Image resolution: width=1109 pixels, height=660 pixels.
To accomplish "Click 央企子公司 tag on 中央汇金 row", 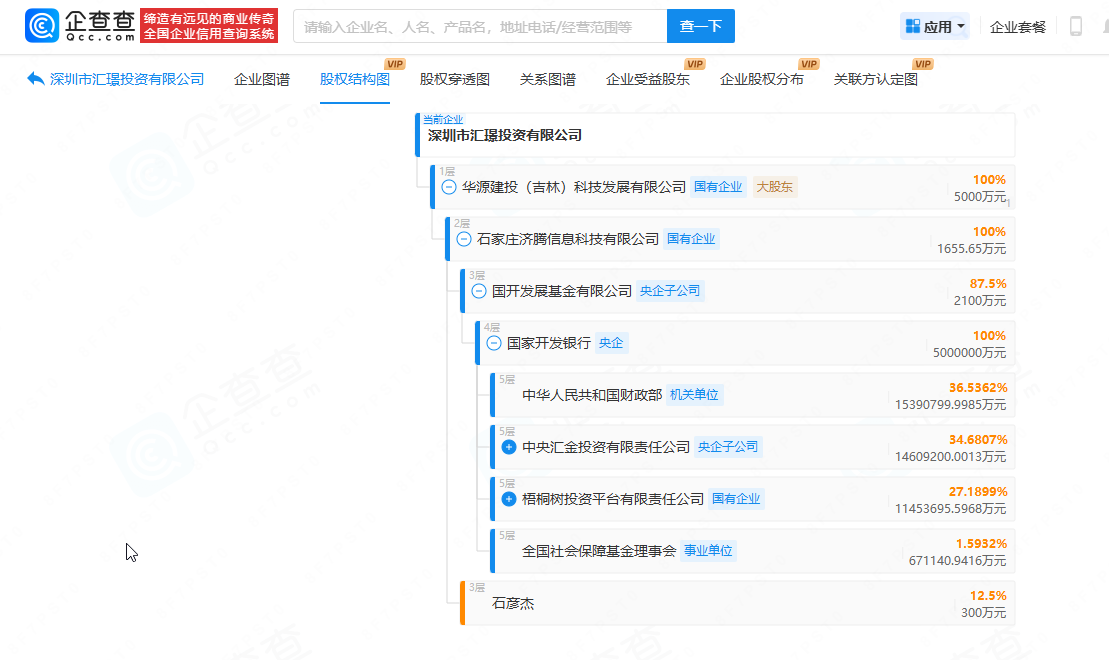I will pos(728,447).
